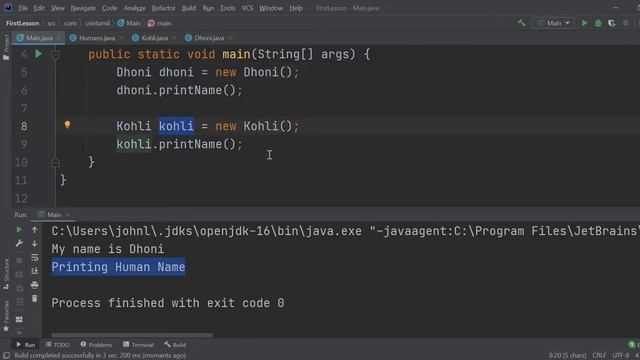Close the Main tab in Run panel
The height and width of the screenshot is (360, 640).
point(68,215)
